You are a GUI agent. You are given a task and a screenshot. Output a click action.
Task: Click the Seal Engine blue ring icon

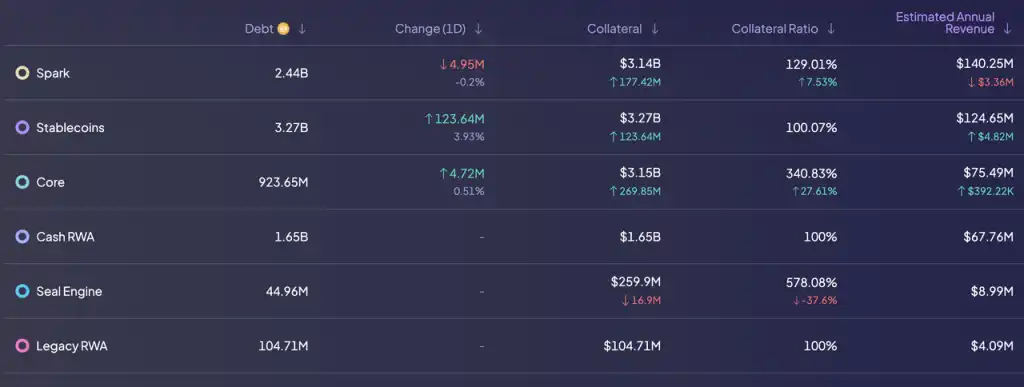click(22, 291)
